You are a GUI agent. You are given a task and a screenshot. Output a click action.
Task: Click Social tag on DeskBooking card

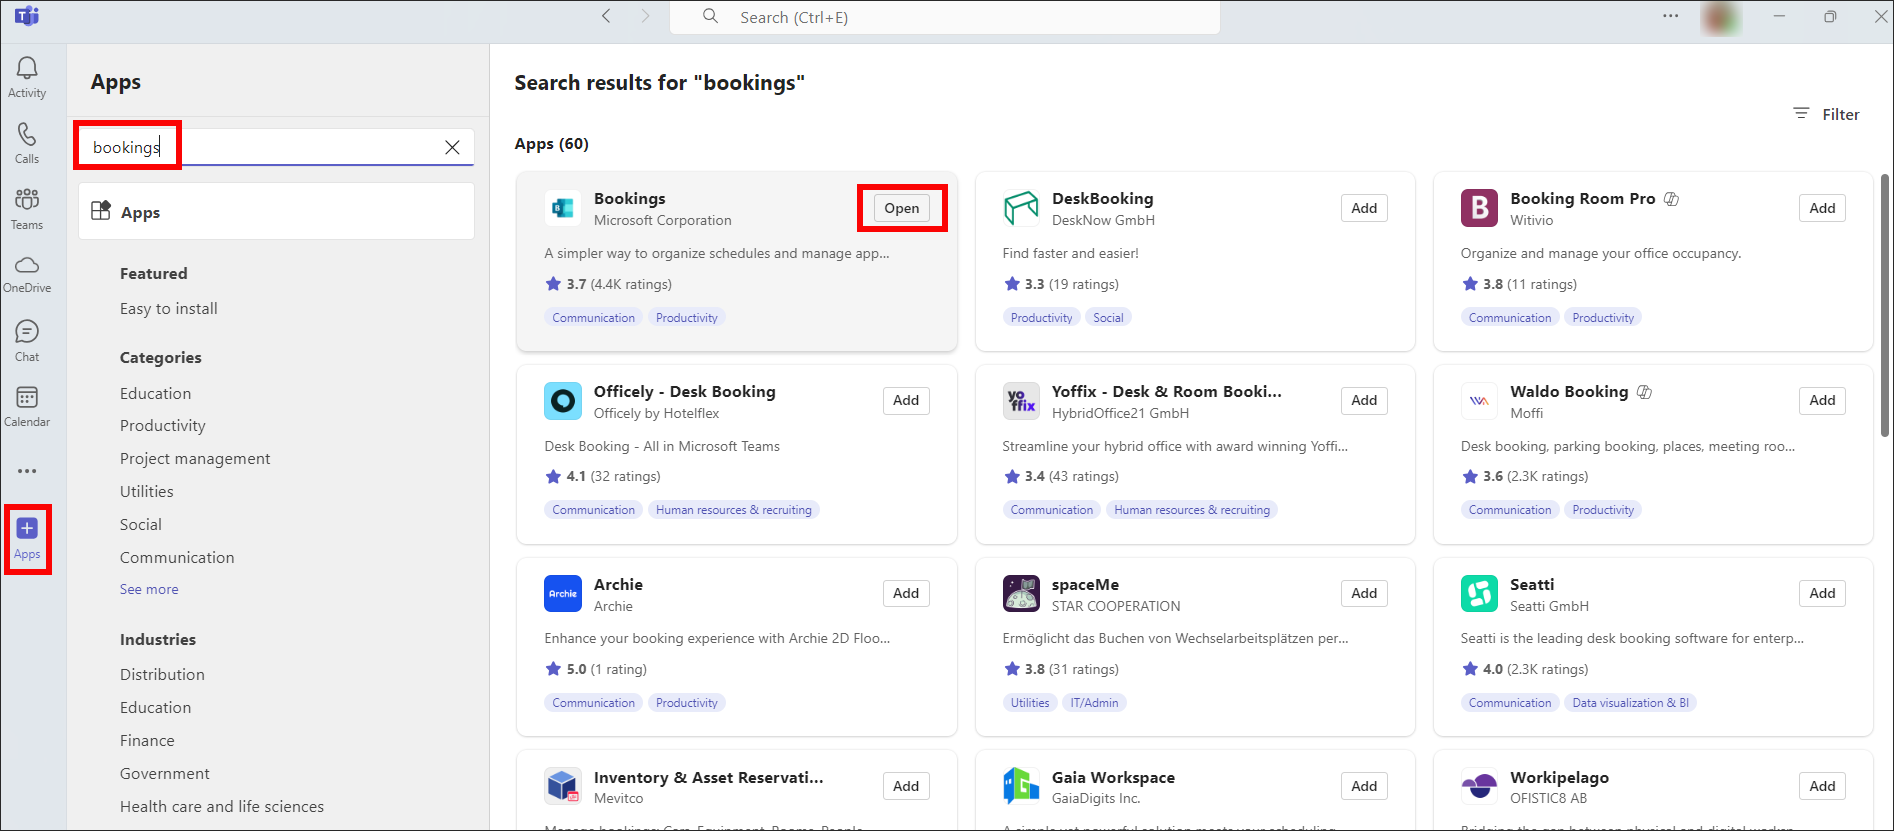[1108, 318]
